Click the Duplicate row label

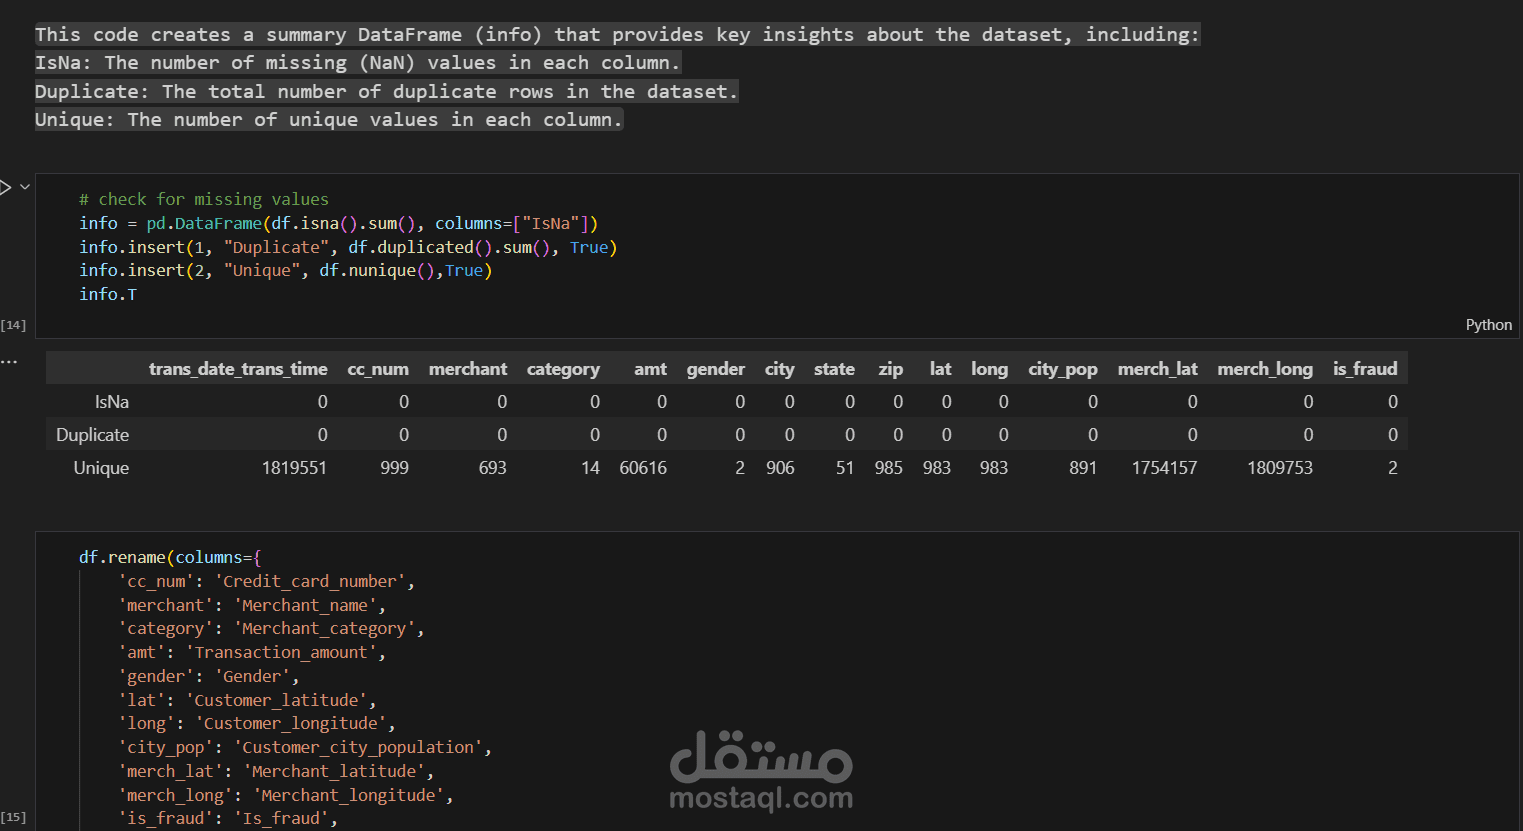tap(92, 435)
